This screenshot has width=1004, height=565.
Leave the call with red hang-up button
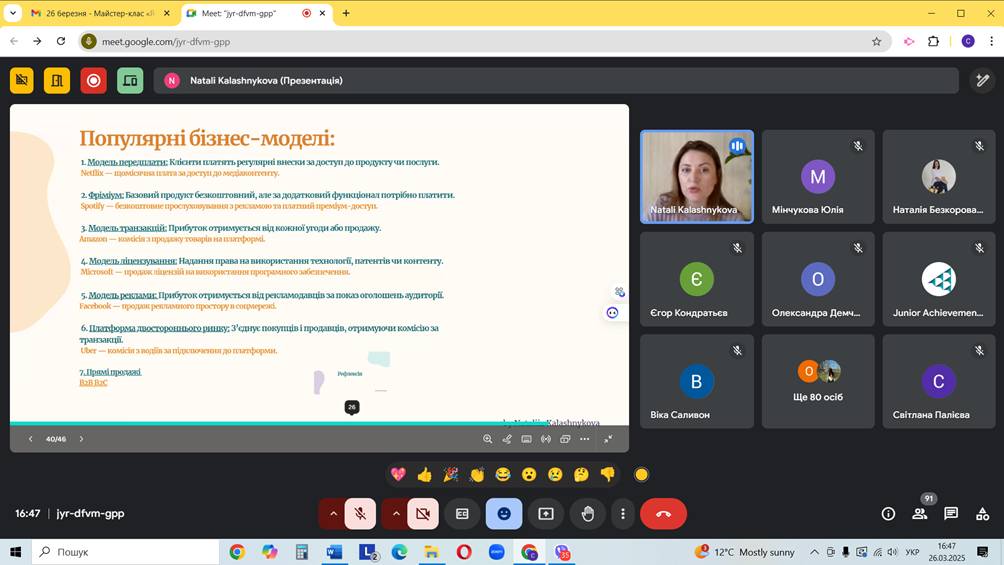click(x=663, y=513)
